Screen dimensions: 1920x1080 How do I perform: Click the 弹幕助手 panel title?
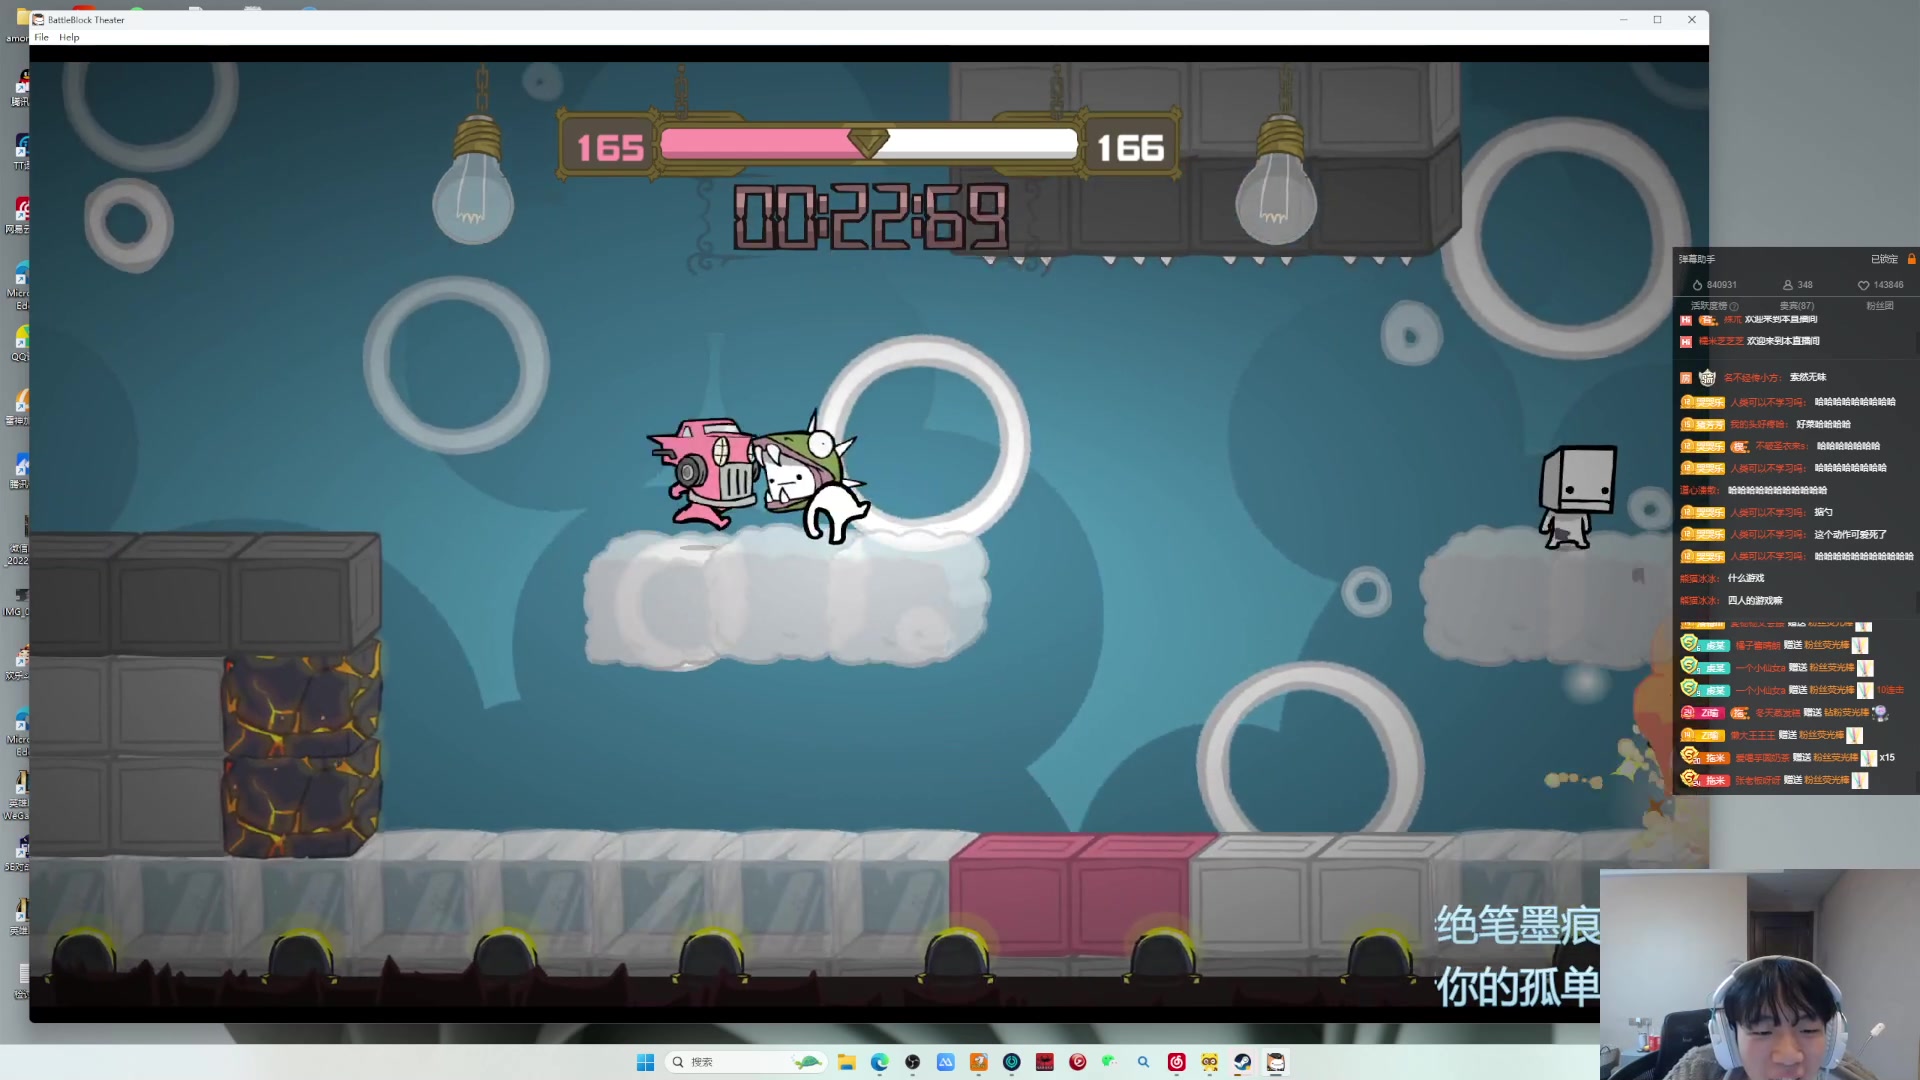(x=1697, y=259)
